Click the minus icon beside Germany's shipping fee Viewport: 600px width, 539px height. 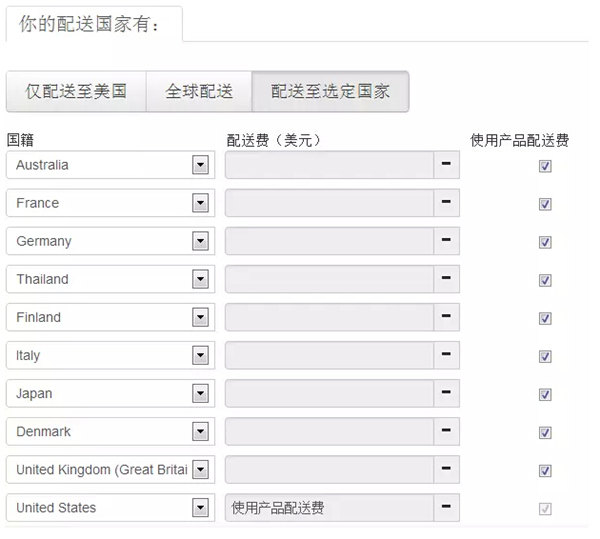tap(446, 241)
